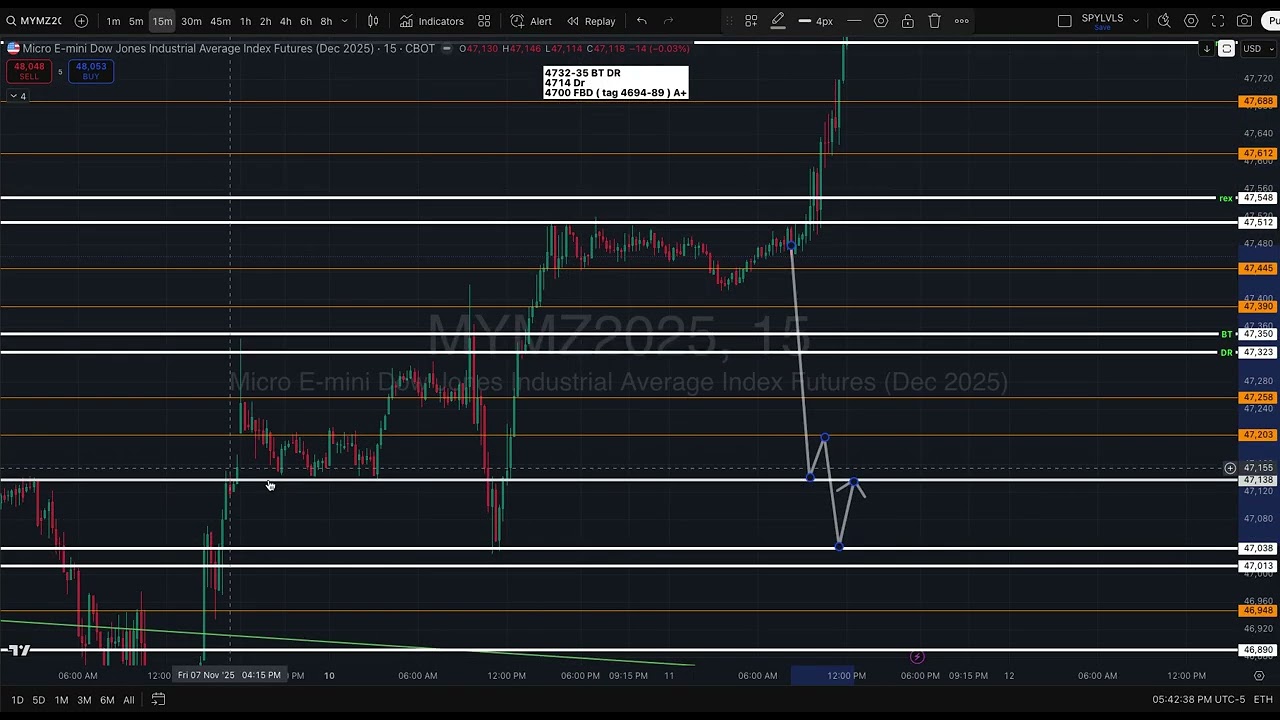The height and width of the screenshot is (720, 1280).
Task: Toggle the ETH session selector
Action: 1261,700
